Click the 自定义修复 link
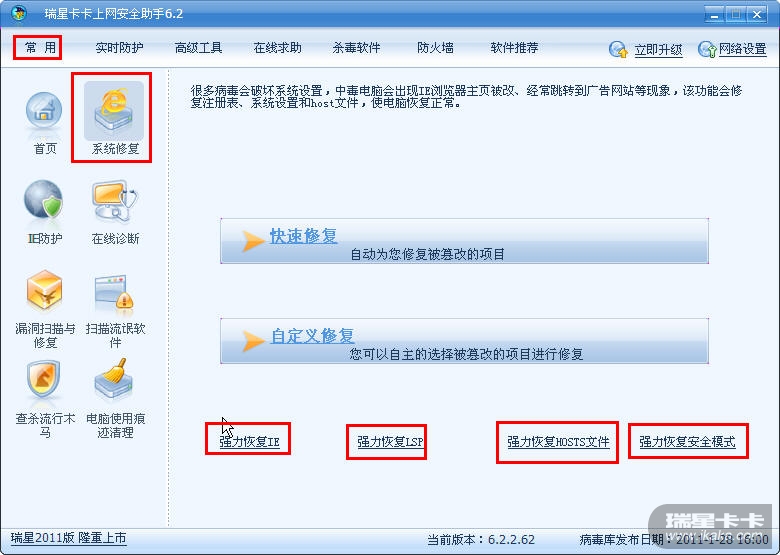Viewport: 780px width, 555px height. 312,336
